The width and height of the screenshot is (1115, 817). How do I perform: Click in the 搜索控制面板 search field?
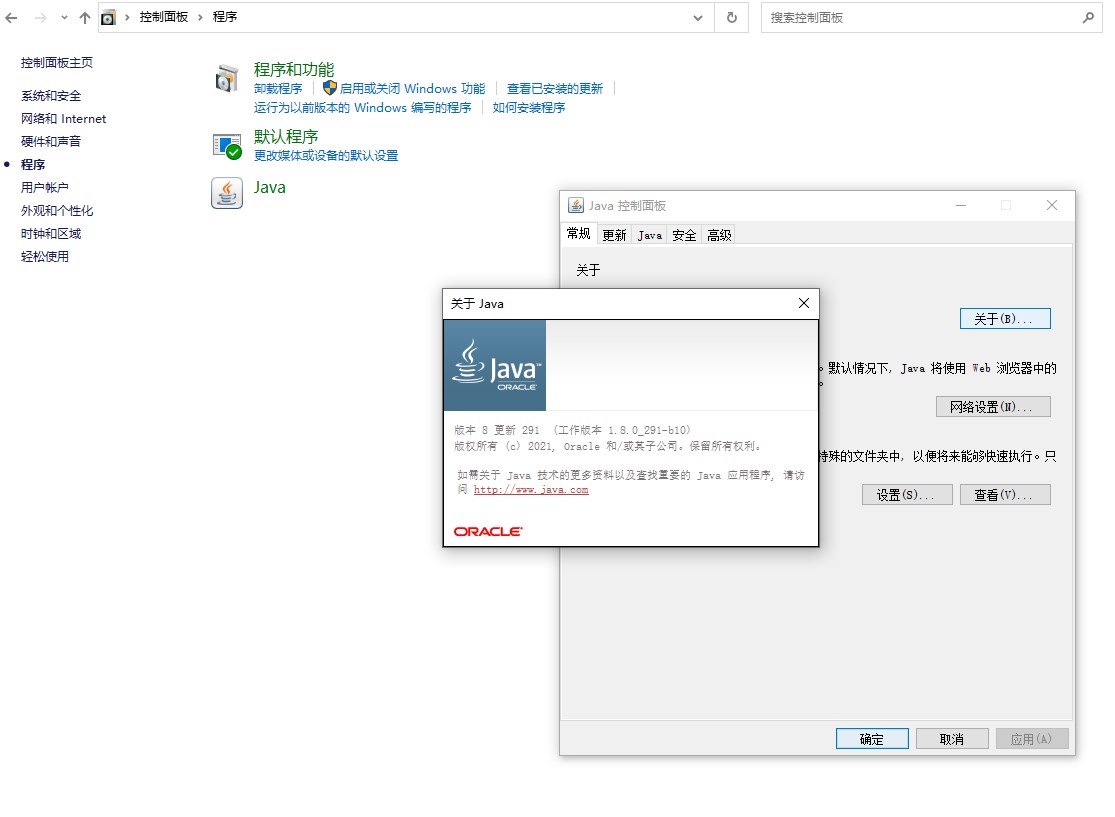tap(920, 18)
